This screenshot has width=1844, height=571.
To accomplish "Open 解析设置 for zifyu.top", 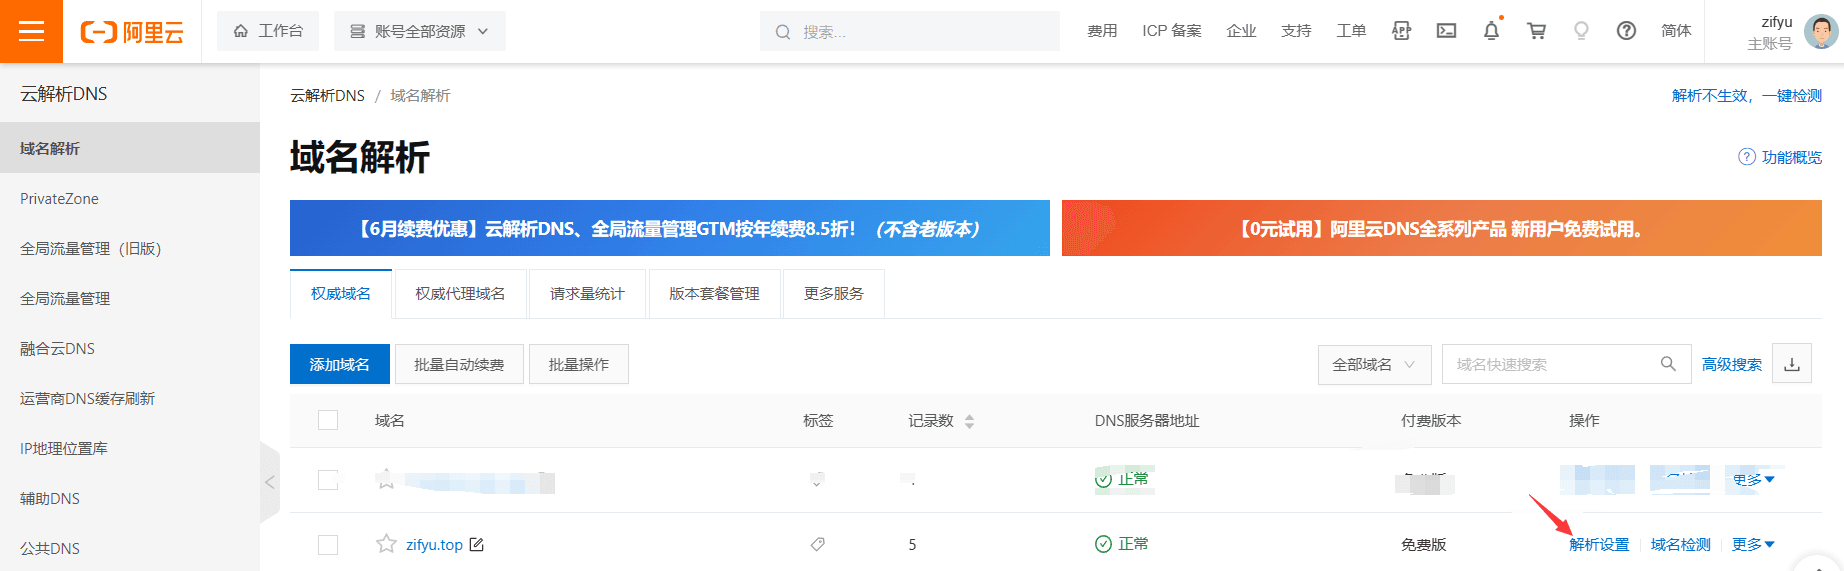I will pos(1599,544).
